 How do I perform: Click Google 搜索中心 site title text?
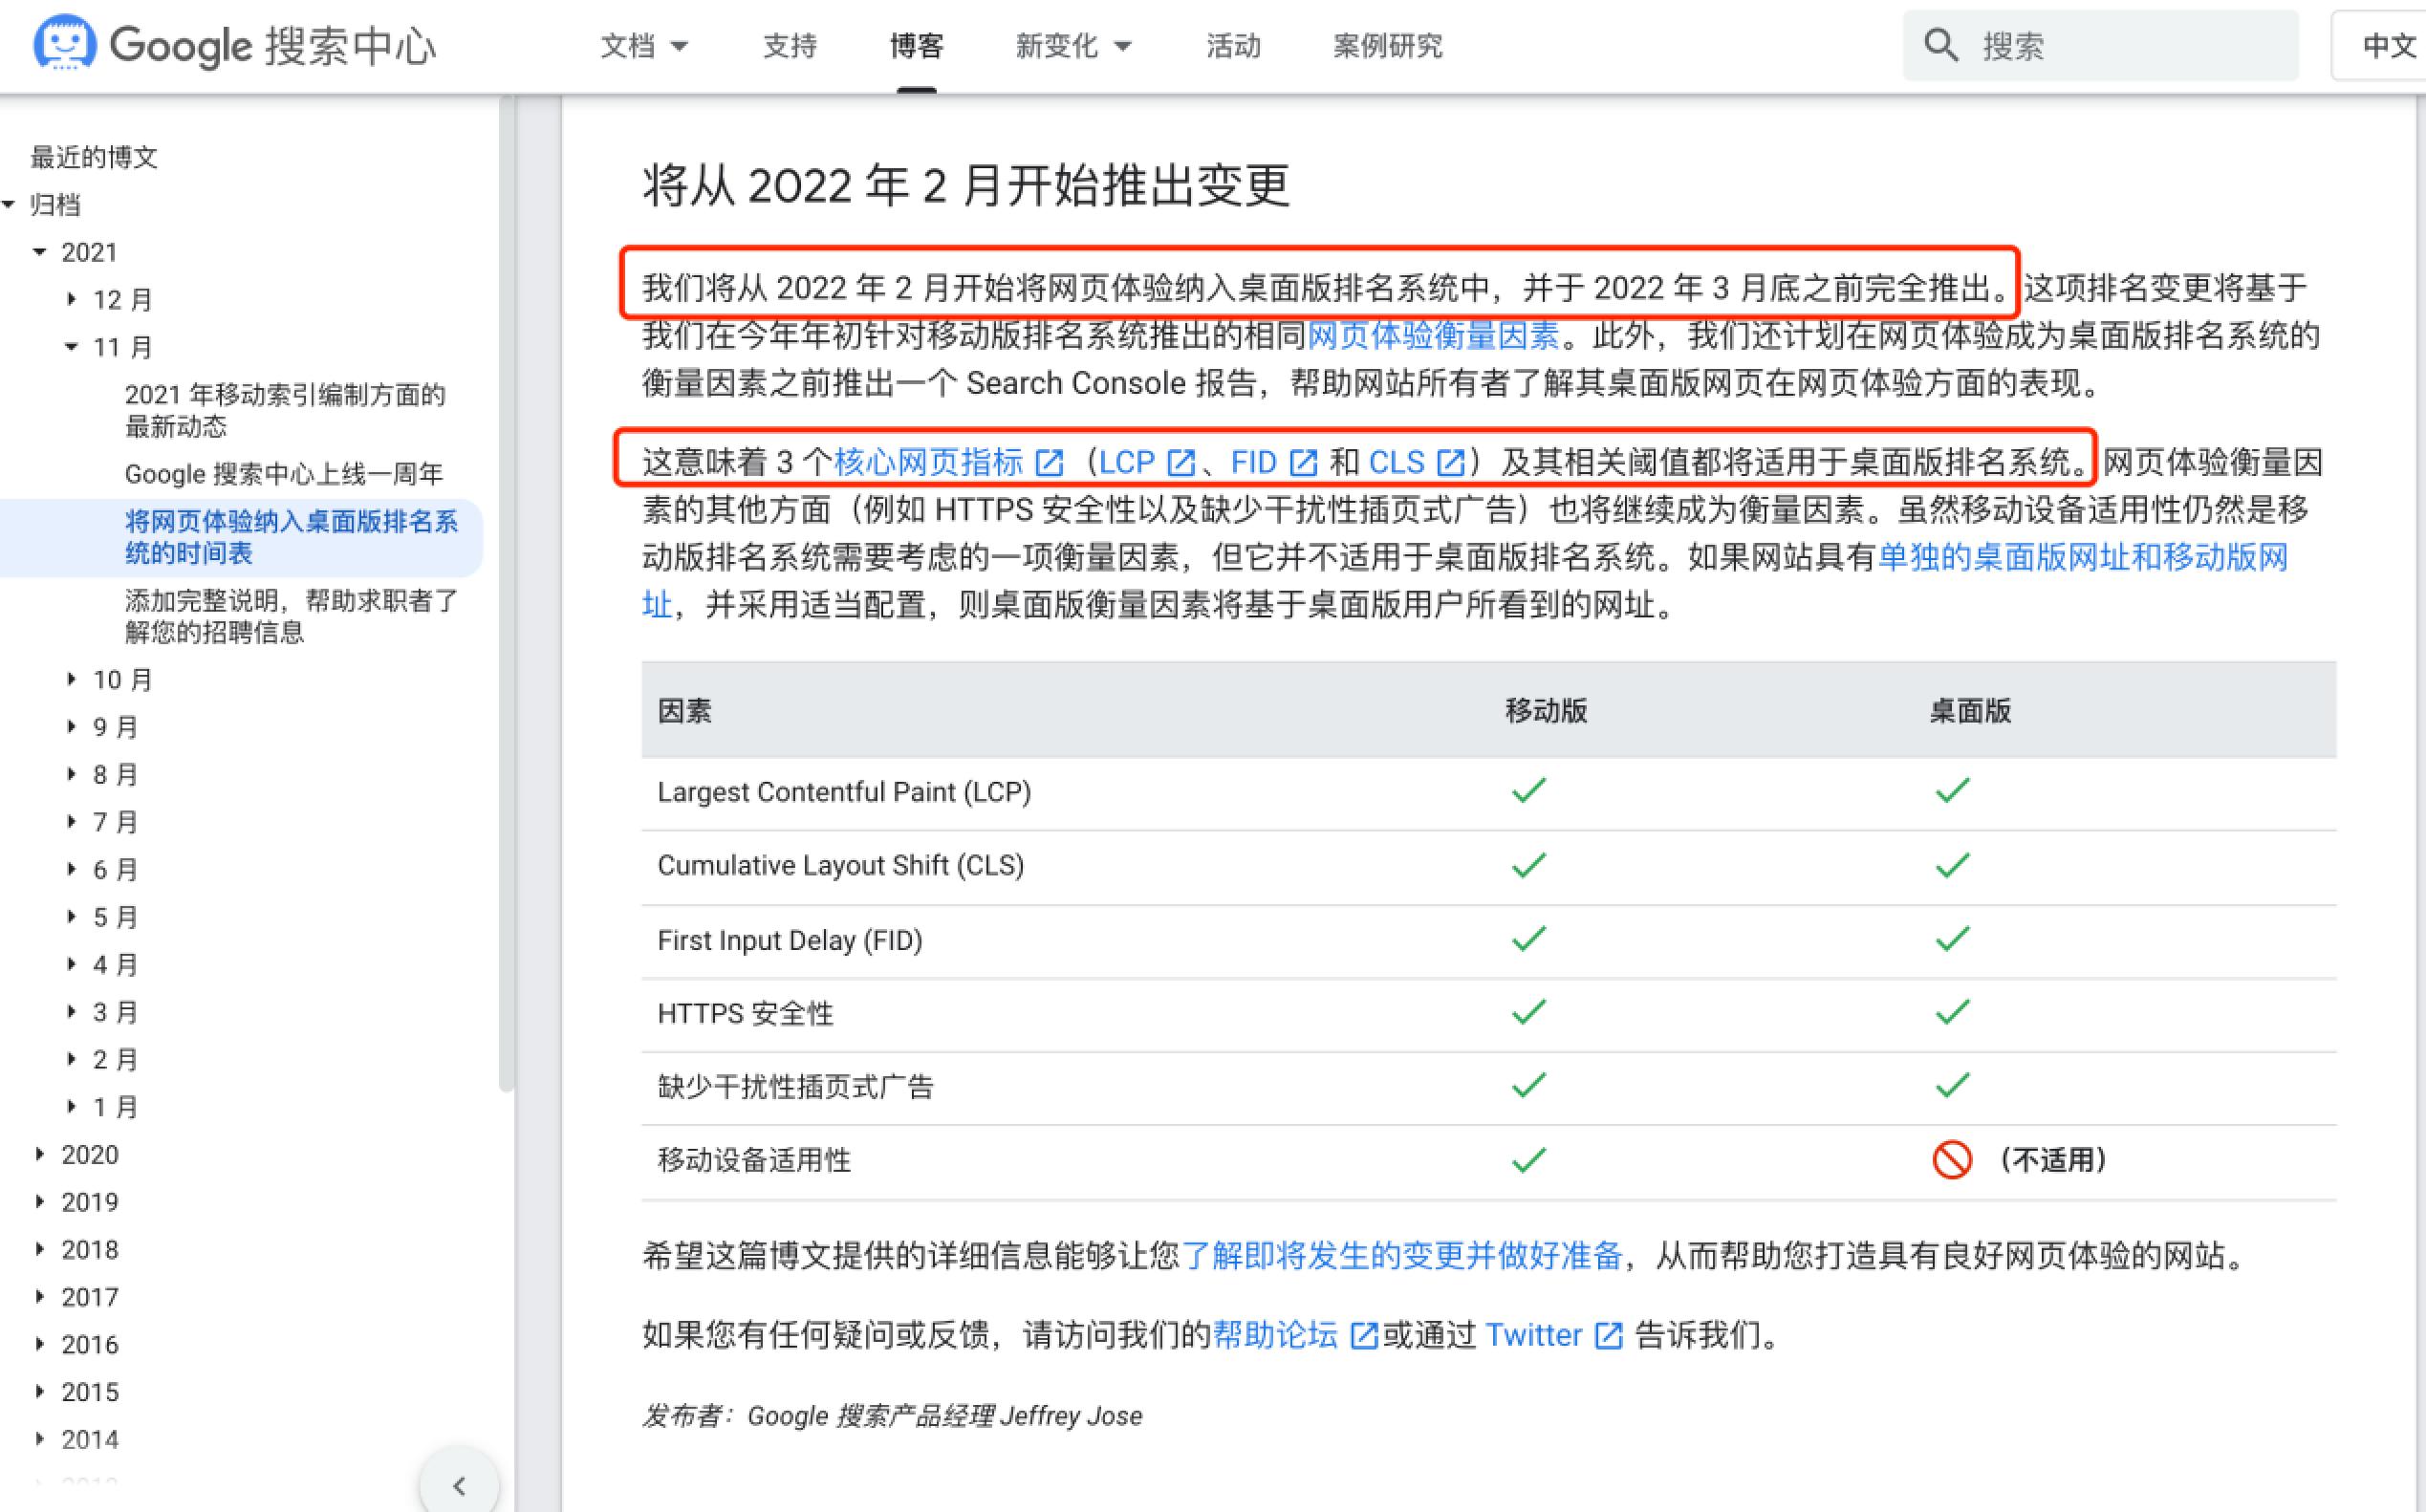tap(272, 46)
